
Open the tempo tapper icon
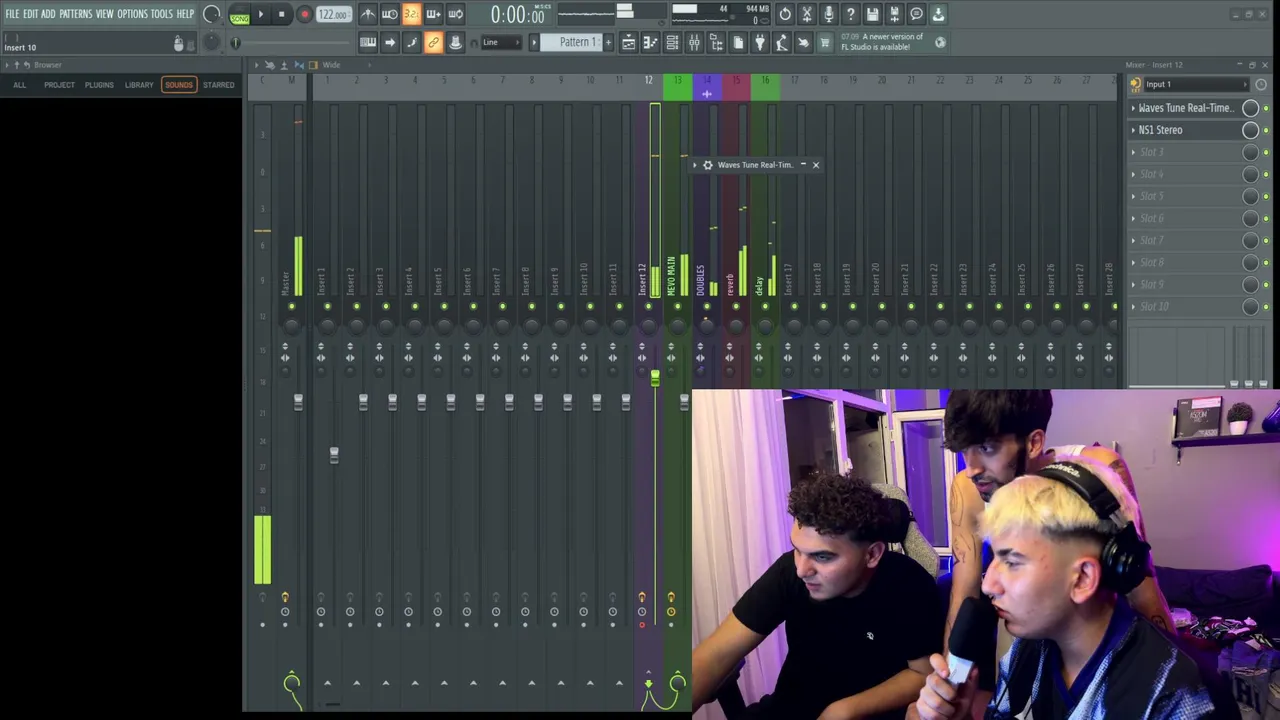[x=782, y=42]
